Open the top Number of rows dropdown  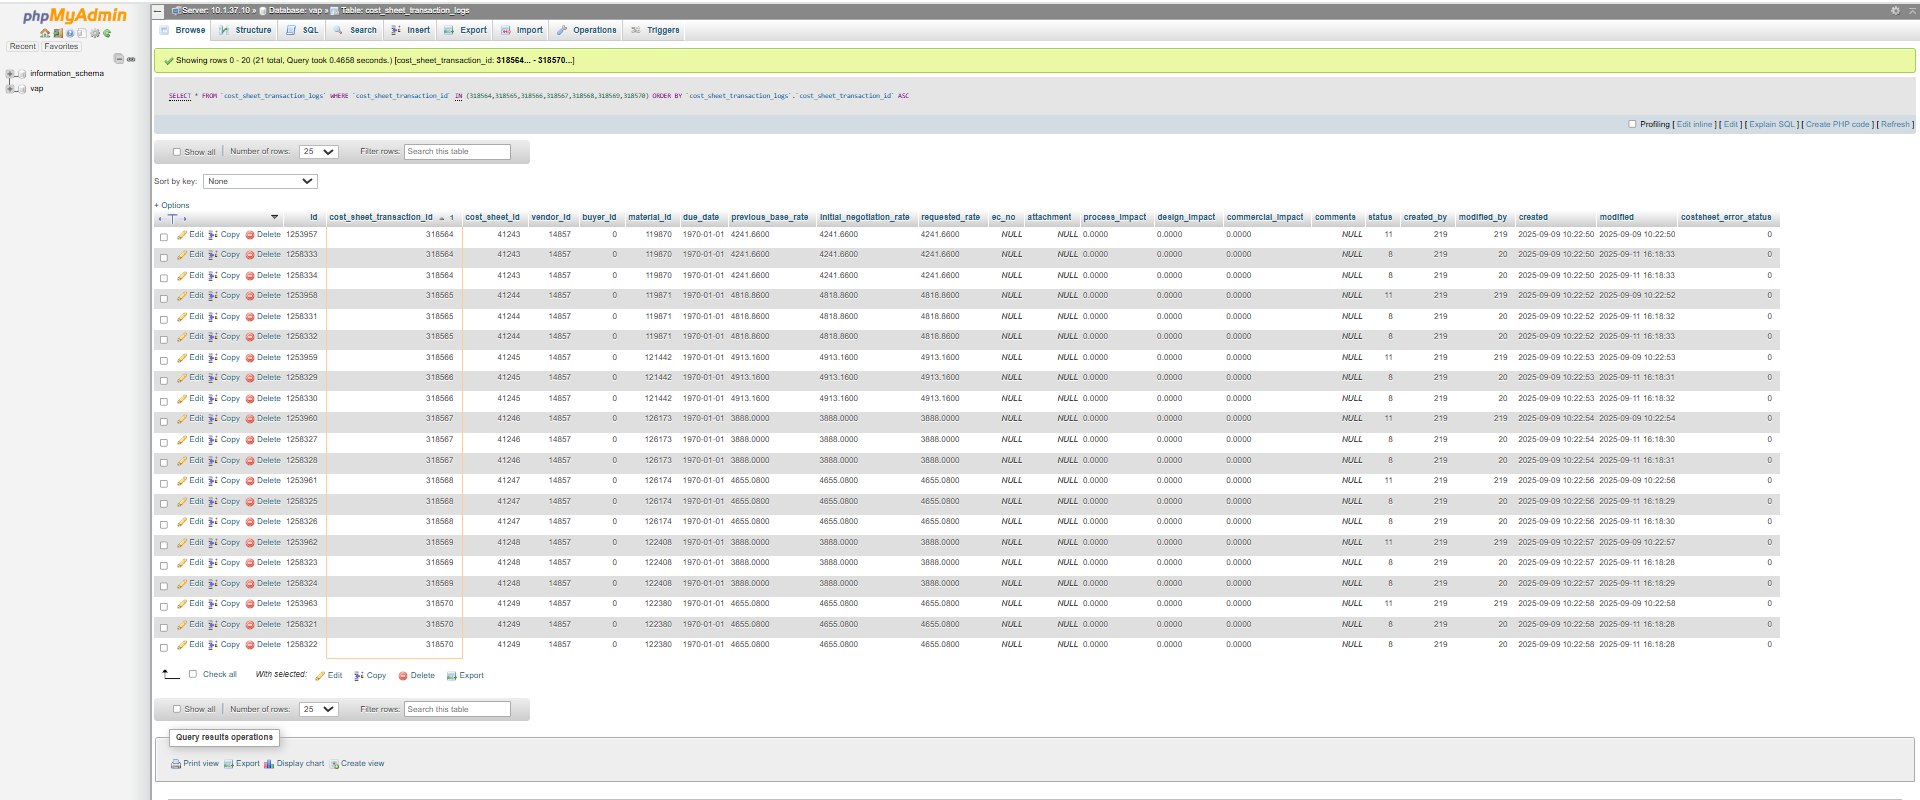319,152
